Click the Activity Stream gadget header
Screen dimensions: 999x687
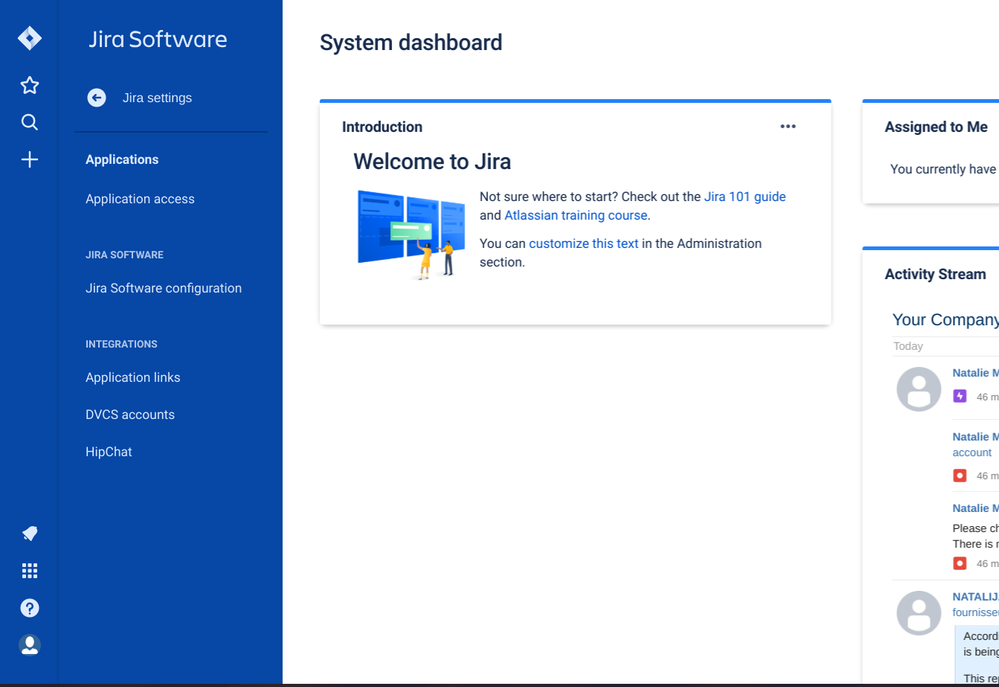pos(935,274)
